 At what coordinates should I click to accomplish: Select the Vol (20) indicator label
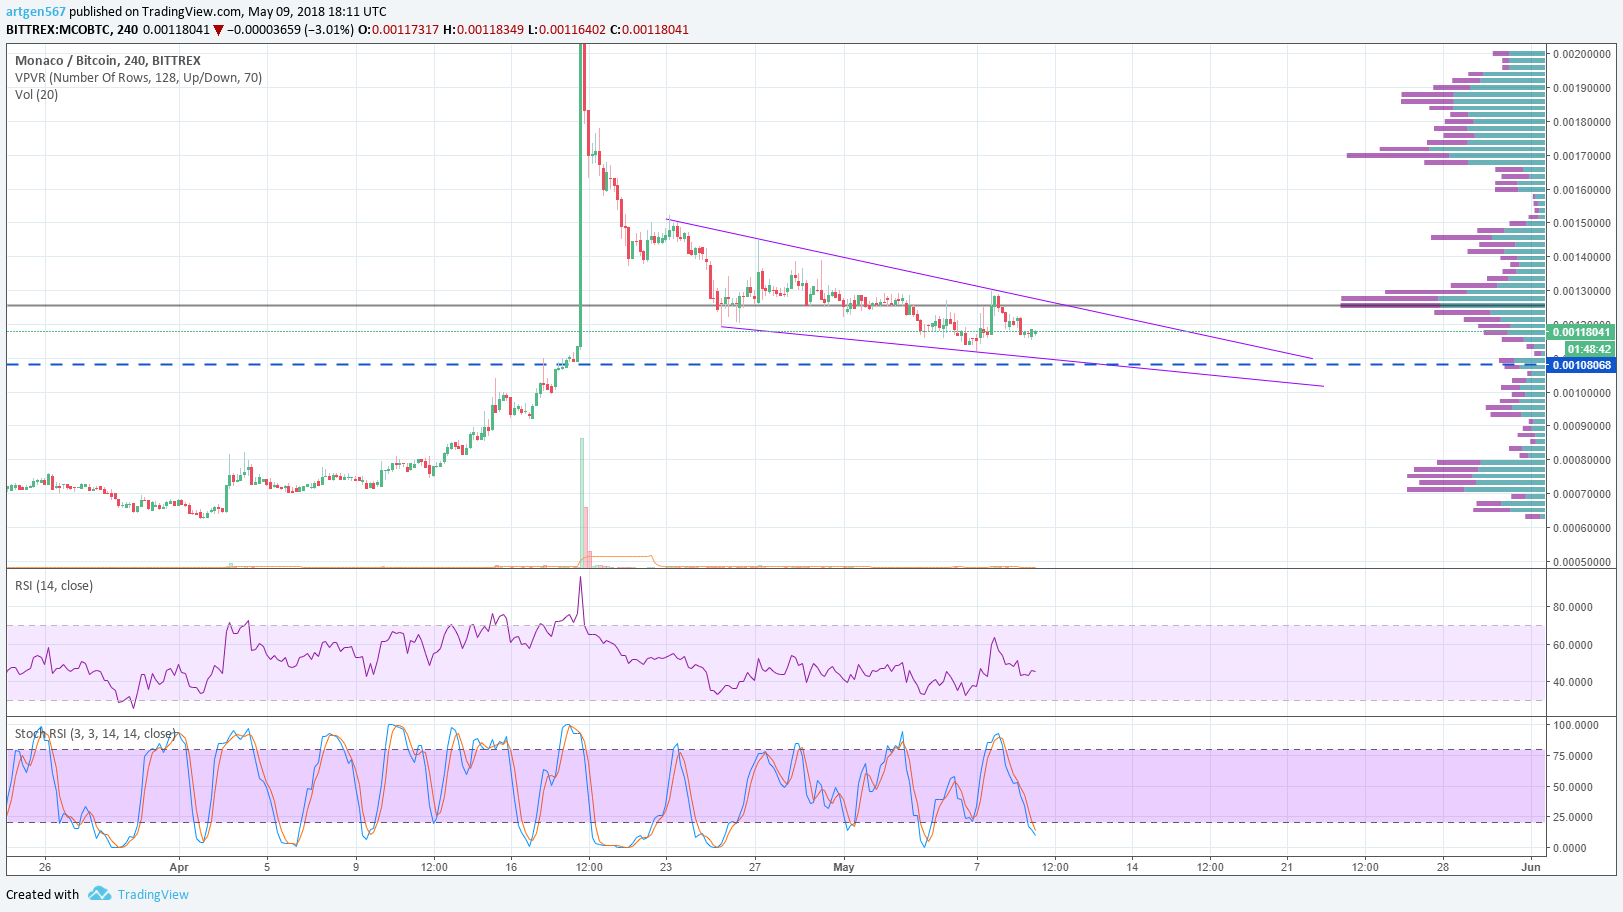[x=37, y=95]
